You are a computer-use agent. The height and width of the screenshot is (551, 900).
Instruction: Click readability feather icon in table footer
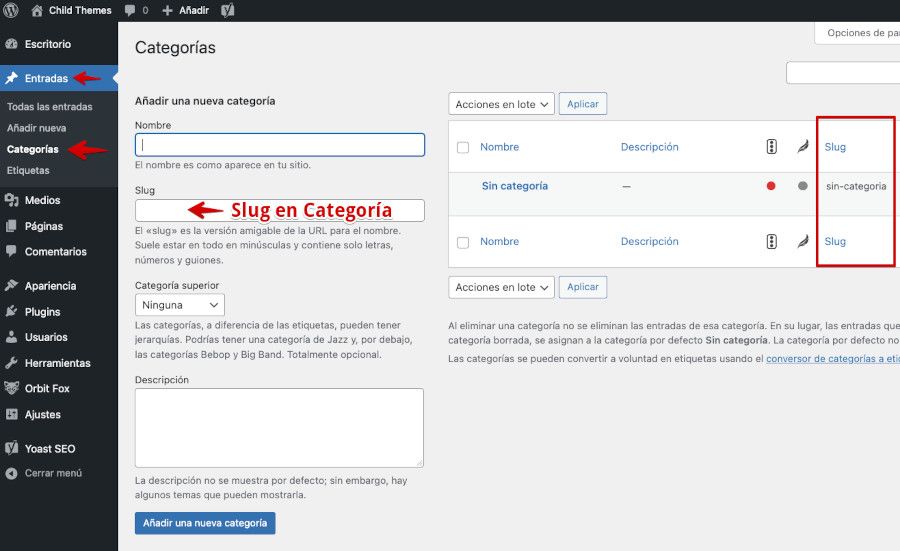802,241
